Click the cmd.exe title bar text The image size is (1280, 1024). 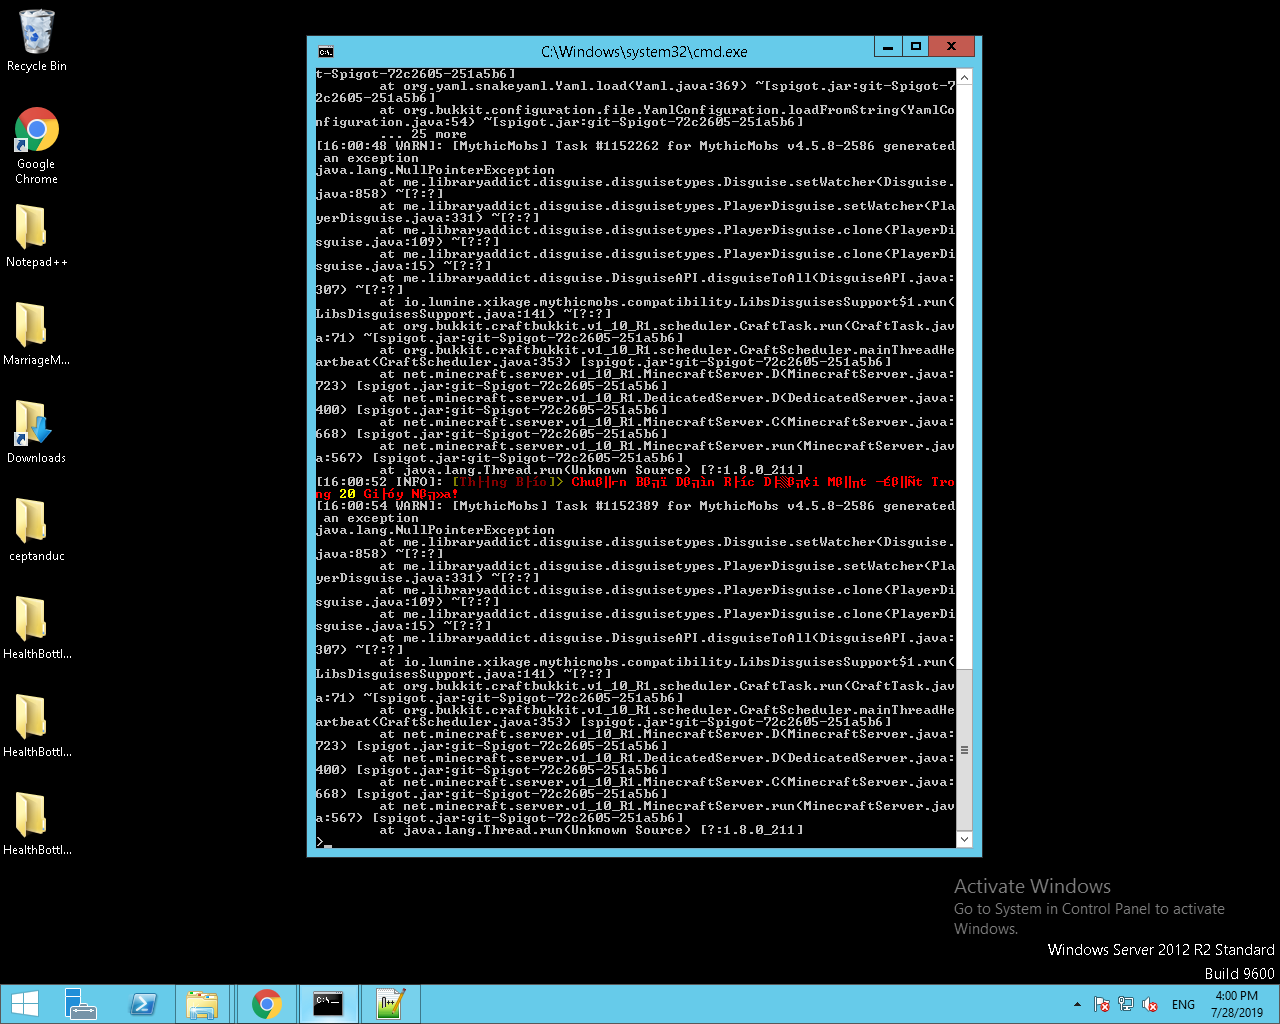[644, 51]
